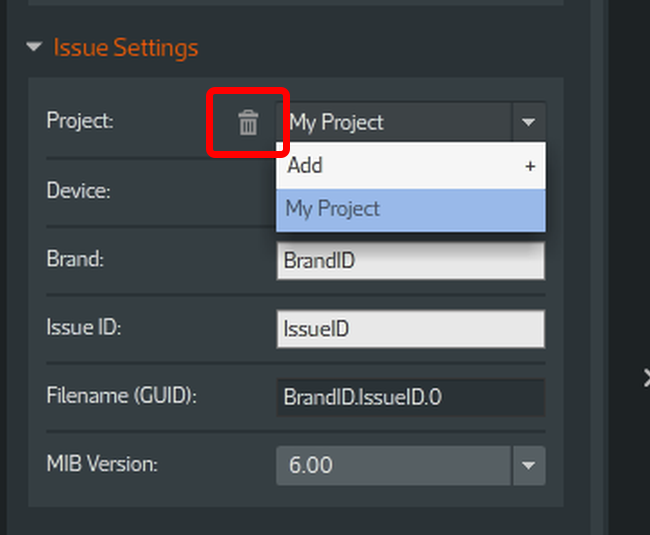
Task: Select My Project in the dropdown list
Action: point(411,210)
